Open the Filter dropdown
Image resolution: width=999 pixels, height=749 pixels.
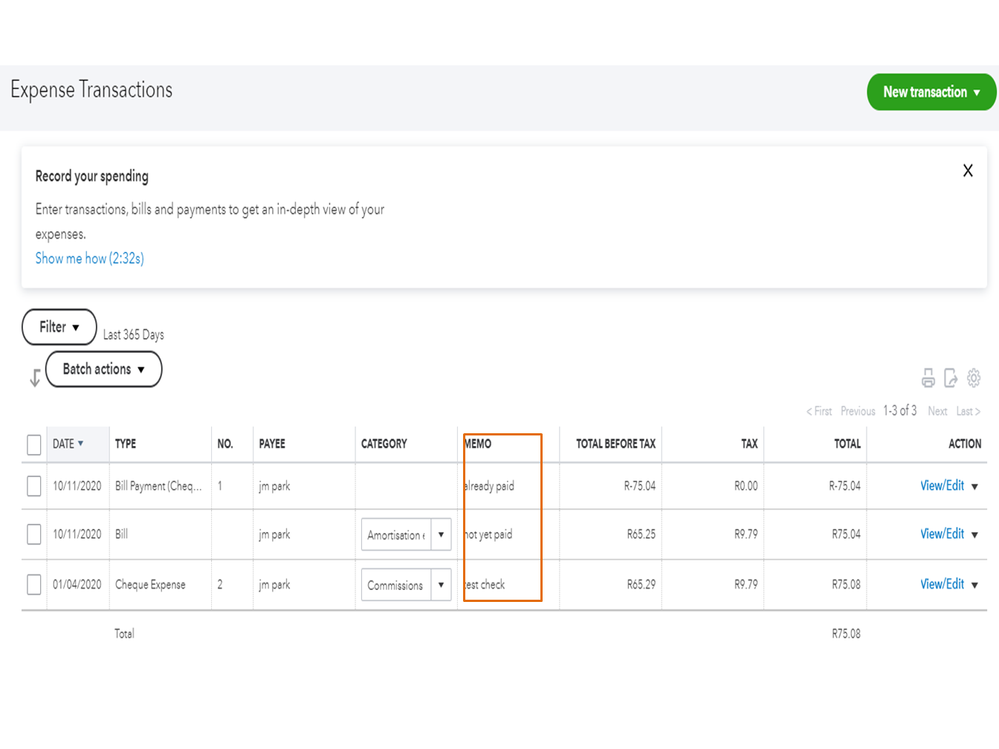coord(59,327)
